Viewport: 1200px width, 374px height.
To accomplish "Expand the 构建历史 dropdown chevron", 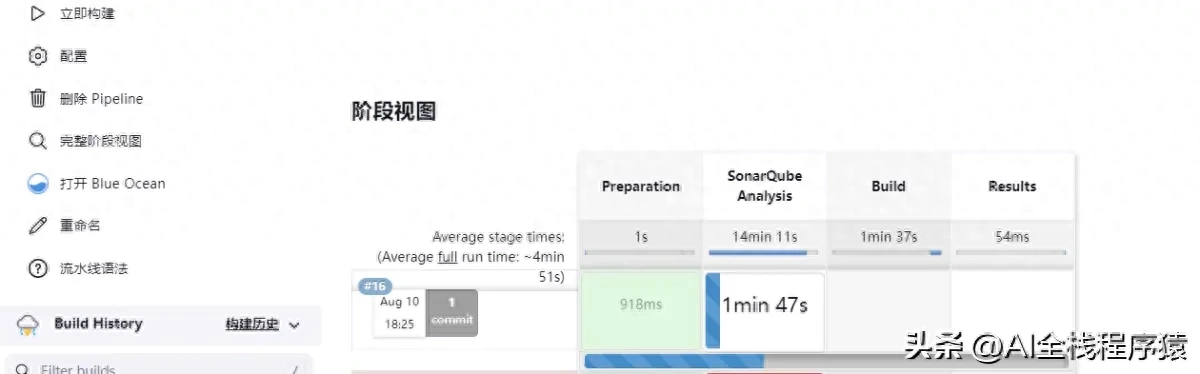I will tap(294, 325).
